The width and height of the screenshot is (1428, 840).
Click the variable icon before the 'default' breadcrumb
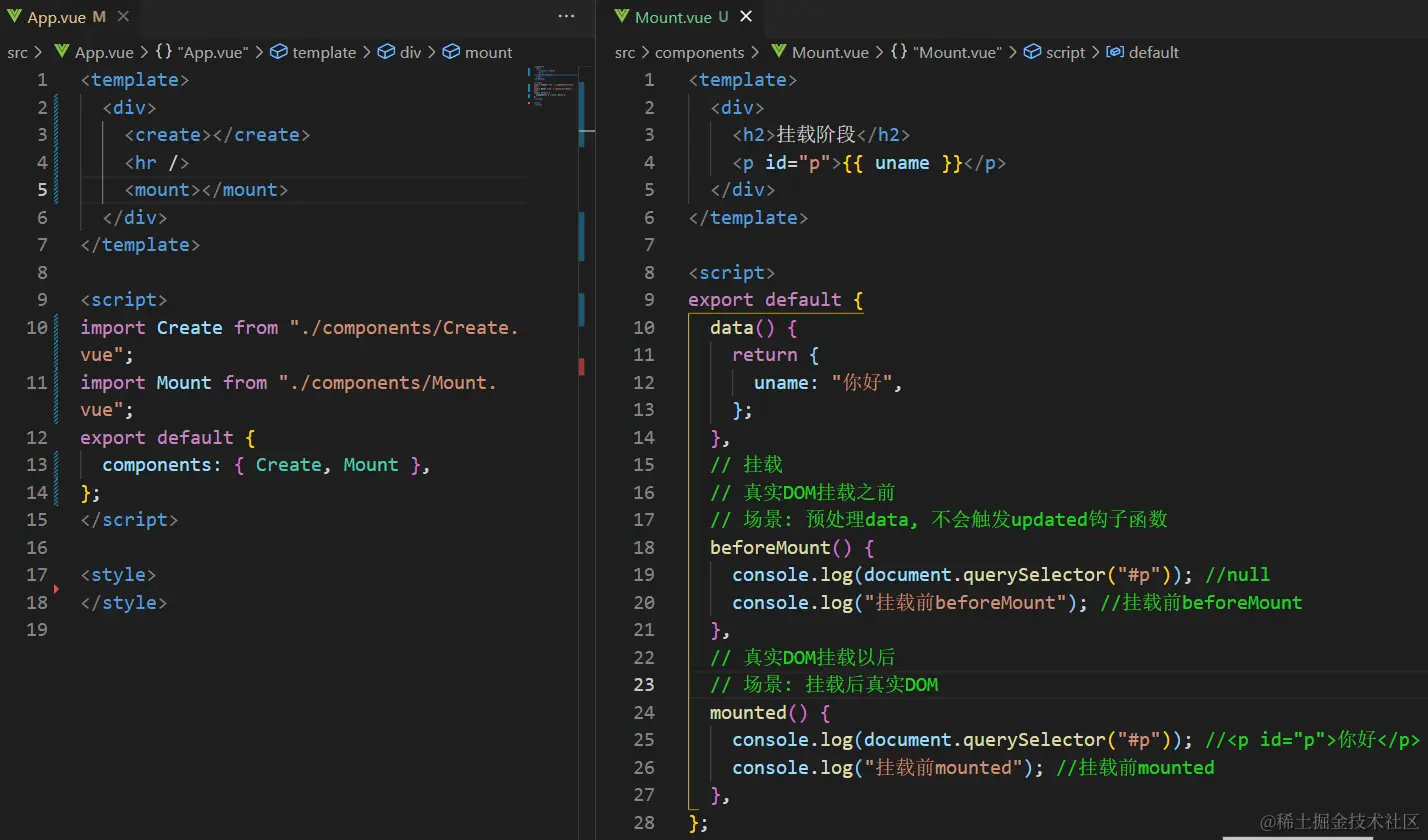coord(1115,52)
